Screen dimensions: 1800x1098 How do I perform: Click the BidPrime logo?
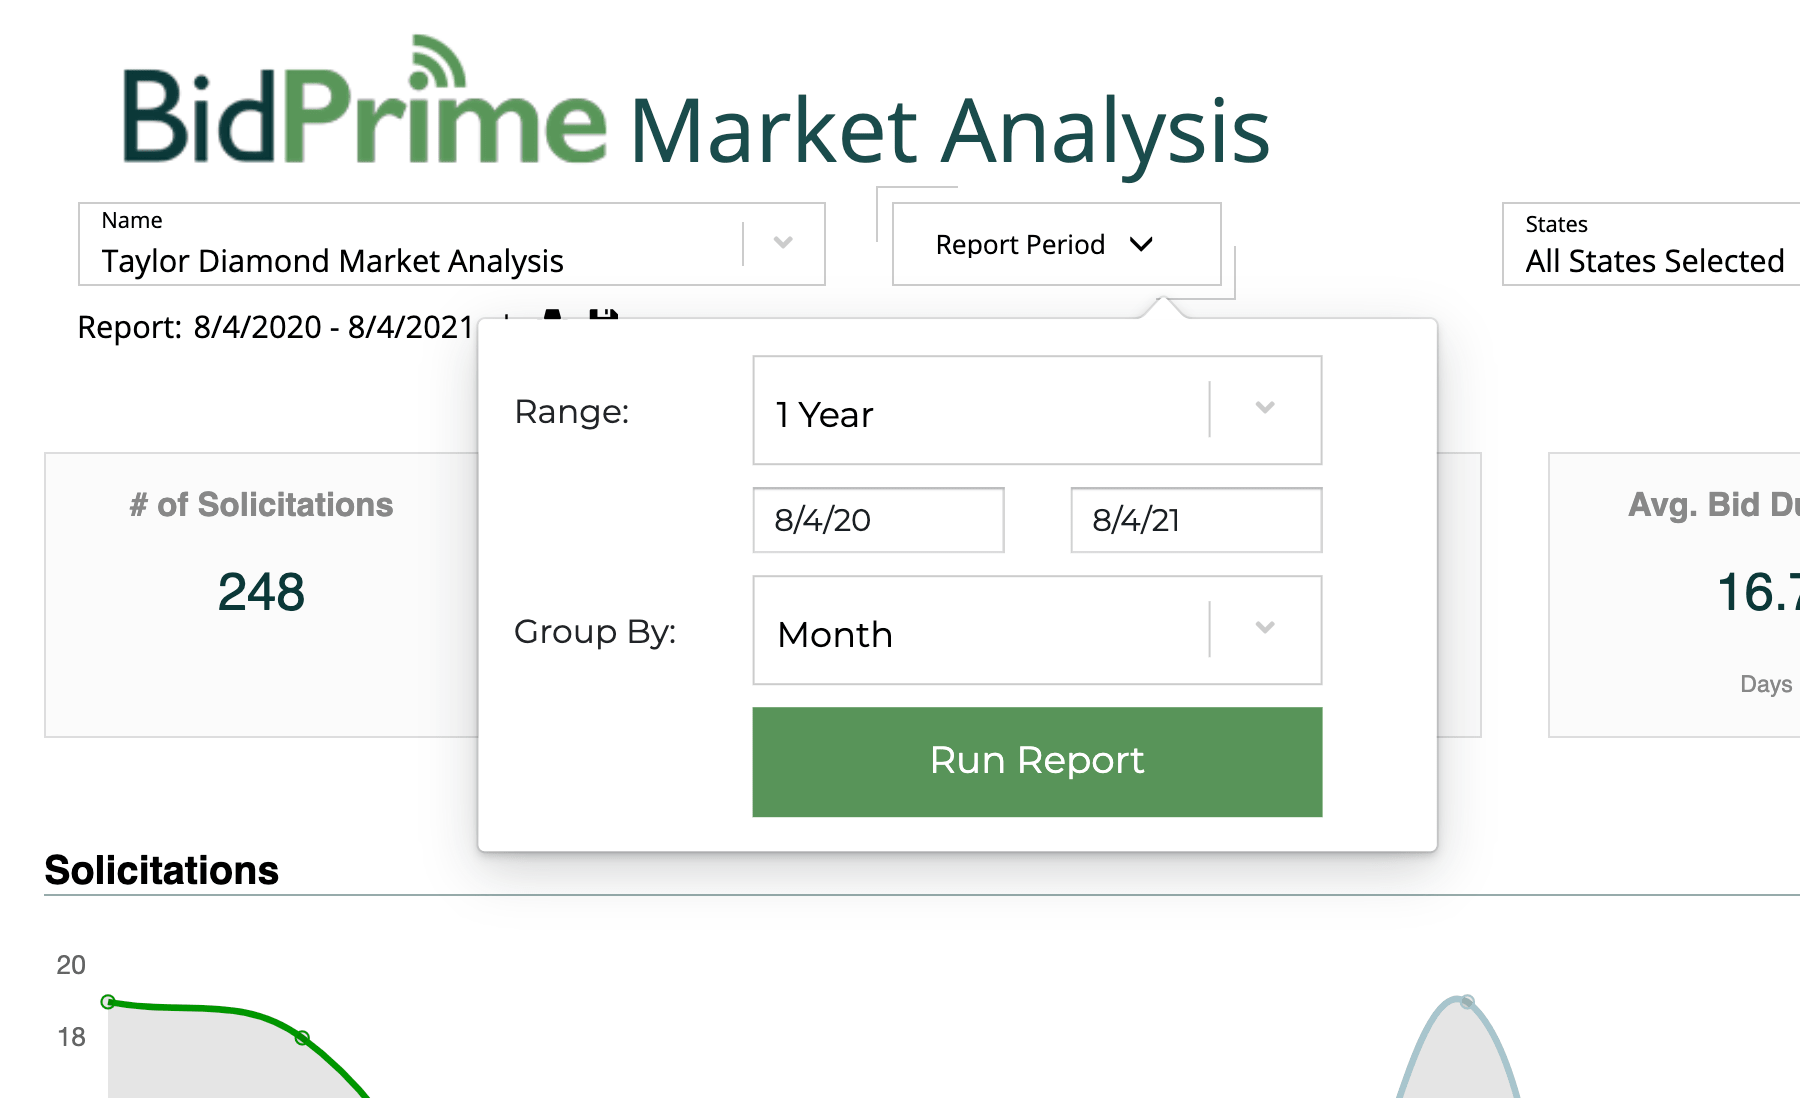[x=364, y=110]
